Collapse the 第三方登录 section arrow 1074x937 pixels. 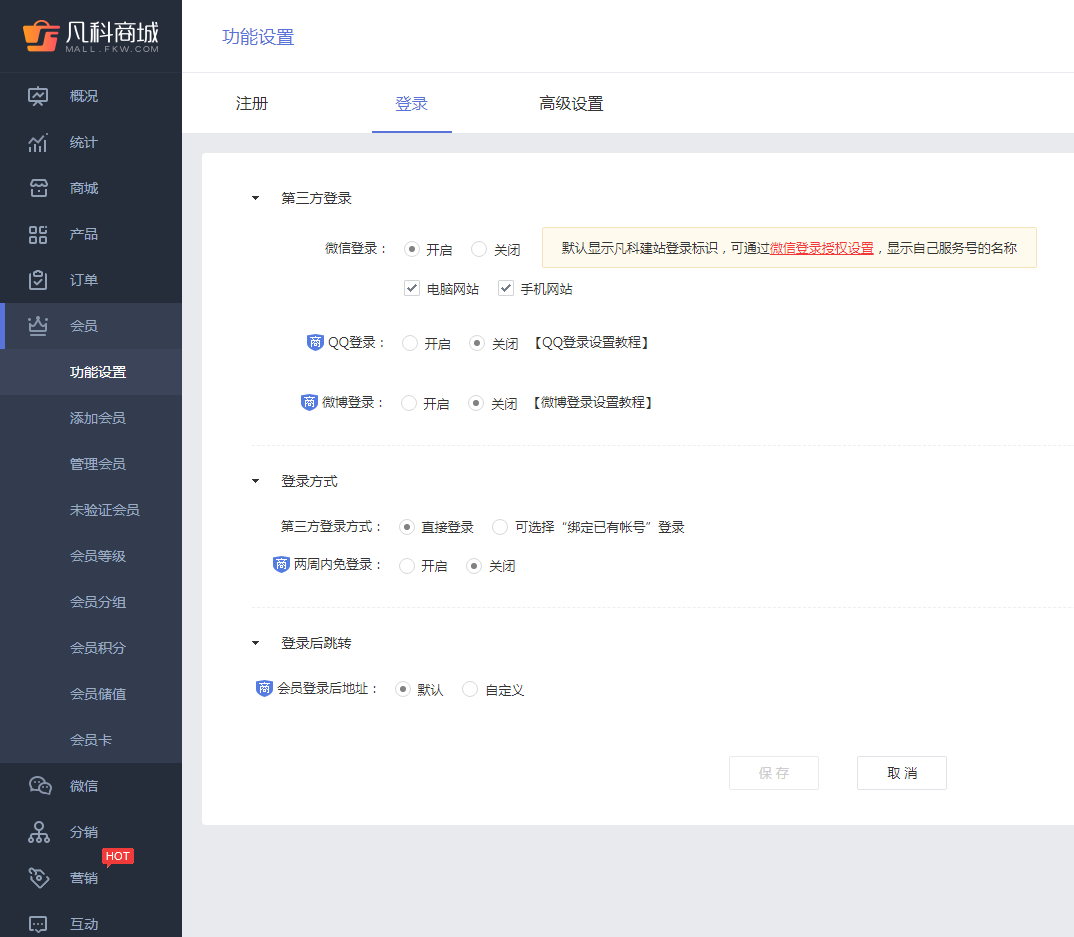255,199
